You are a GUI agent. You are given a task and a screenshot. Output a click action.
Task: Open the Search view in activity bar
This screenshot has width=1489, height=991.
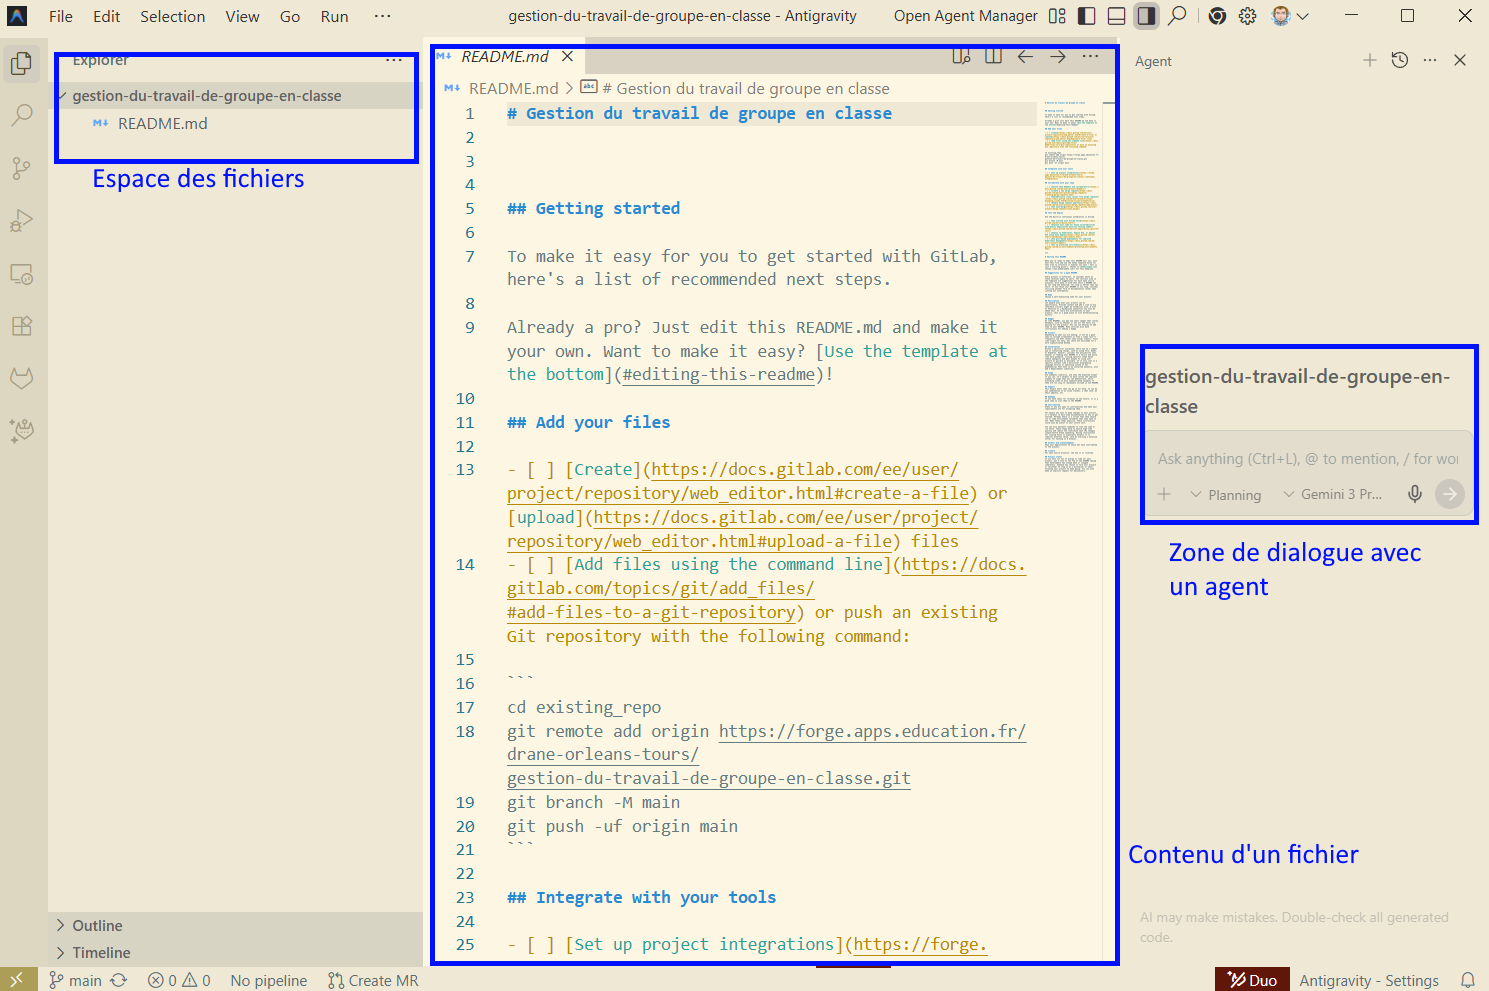point(21,116)
